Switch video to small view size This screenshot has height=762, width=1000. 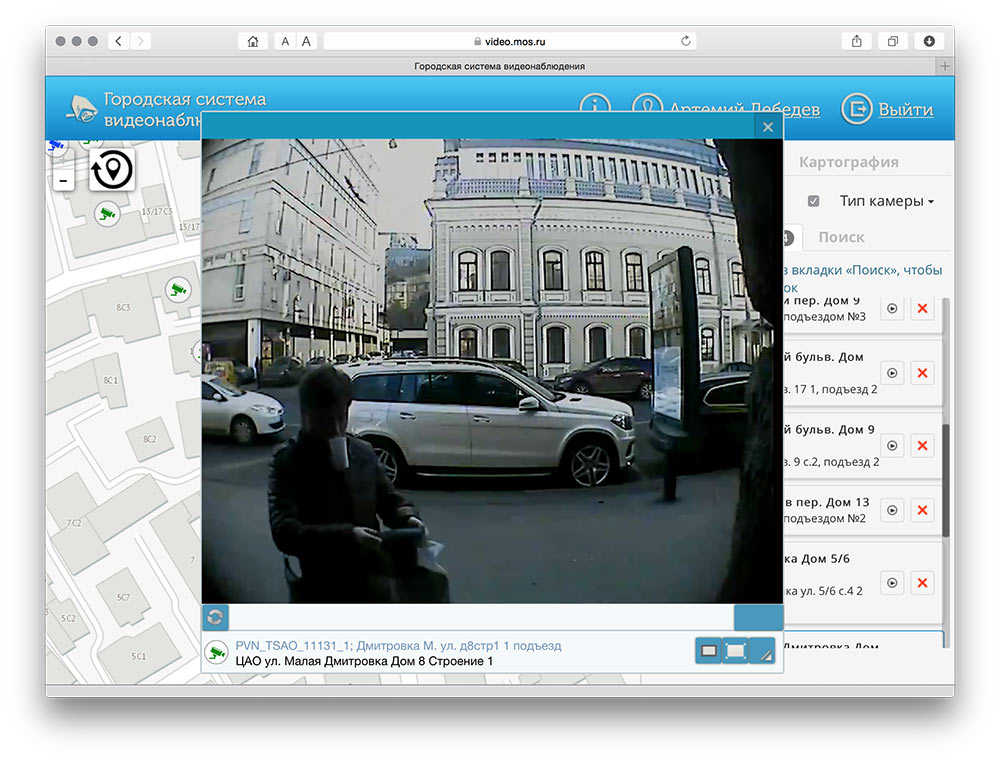pyautogui.click(x=709, y=651)
